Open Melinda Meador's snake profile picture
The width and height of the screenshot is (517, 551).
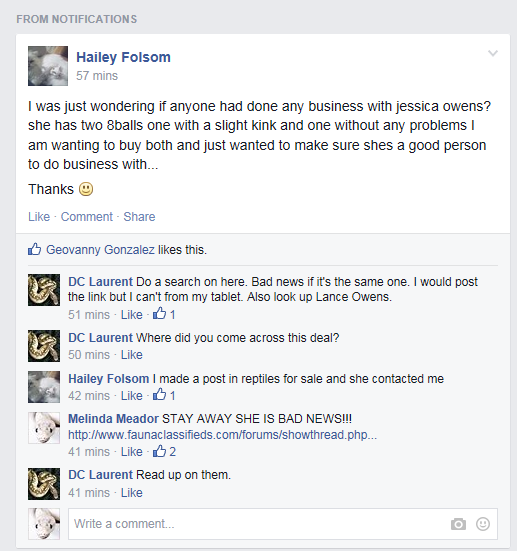44,428
